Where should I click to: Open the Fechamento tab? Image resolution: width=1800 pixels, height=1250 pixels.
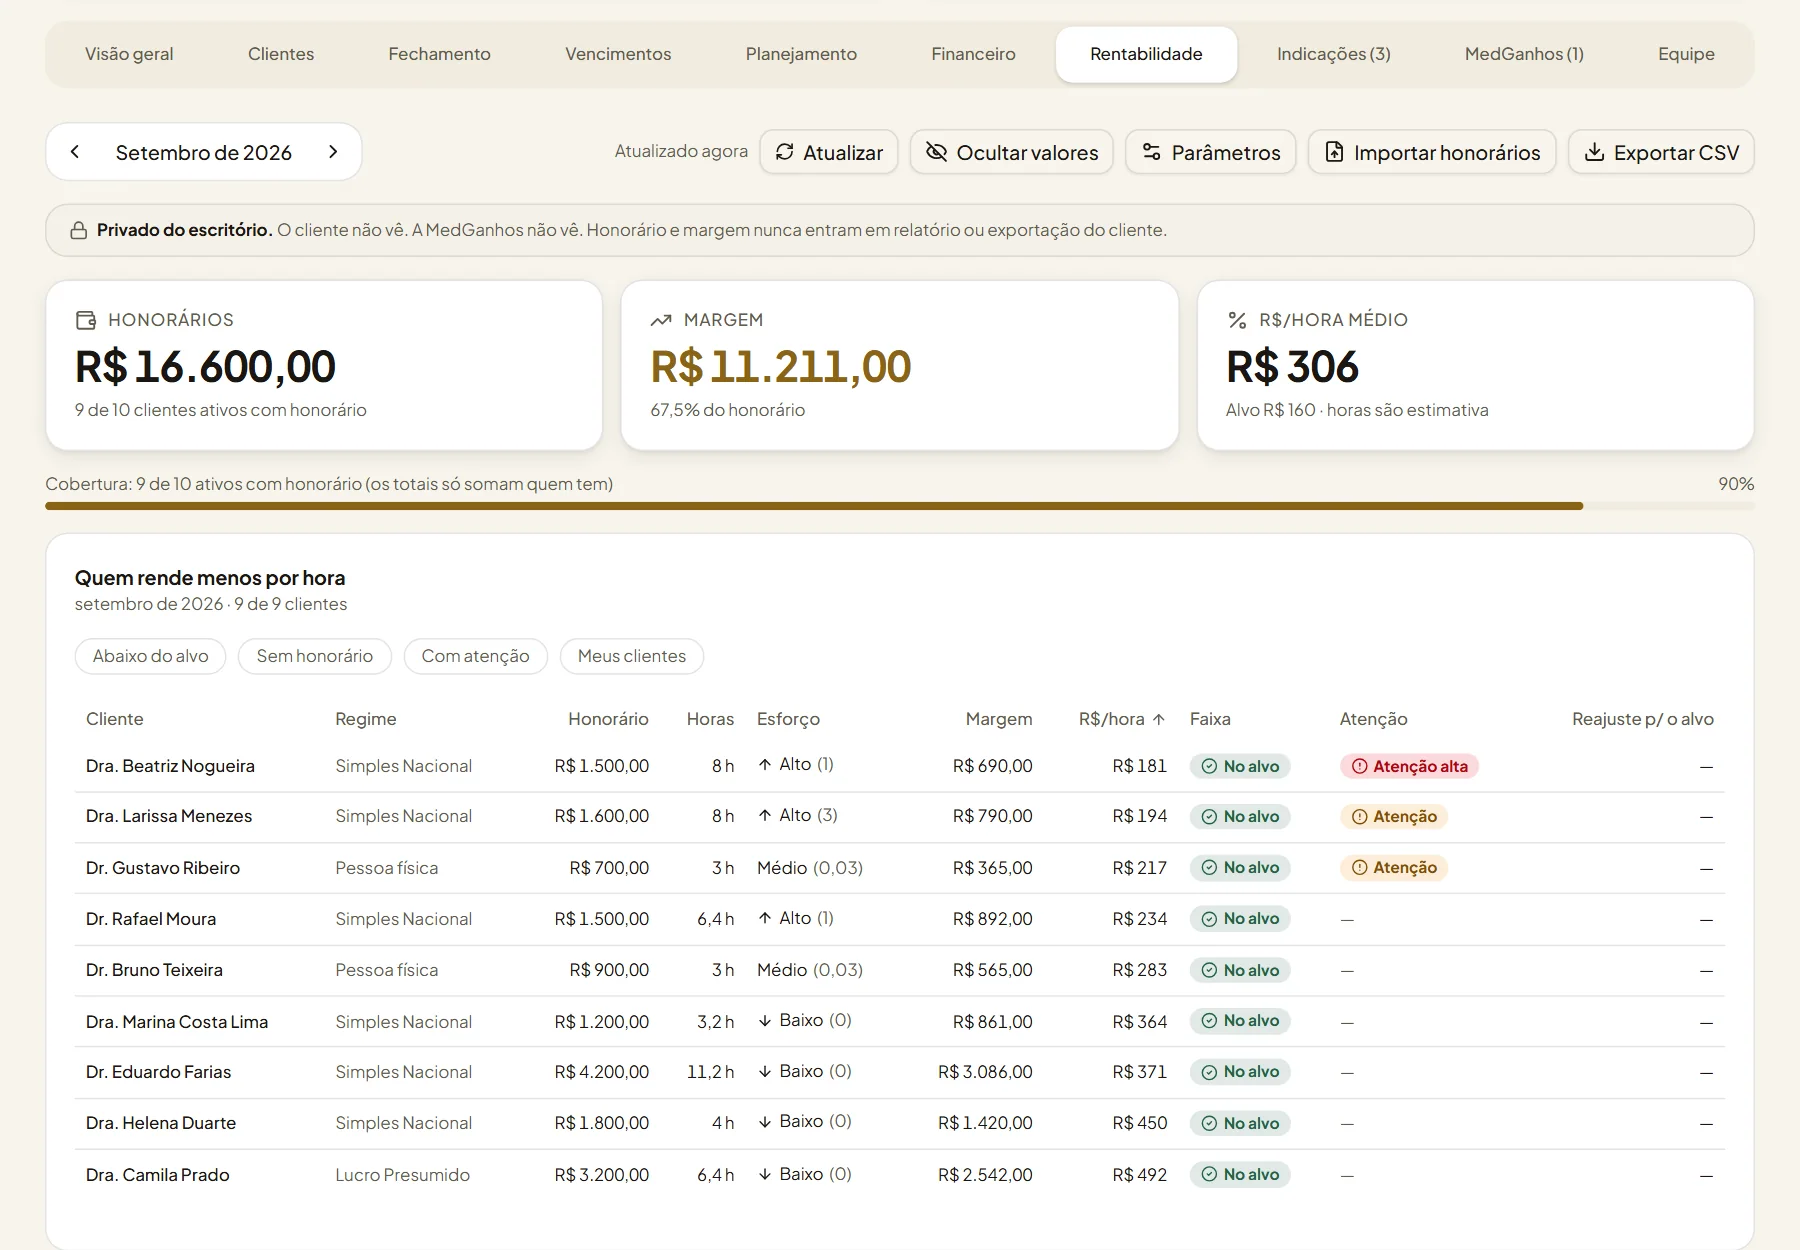pyautogui.click(x=440, y=54)
